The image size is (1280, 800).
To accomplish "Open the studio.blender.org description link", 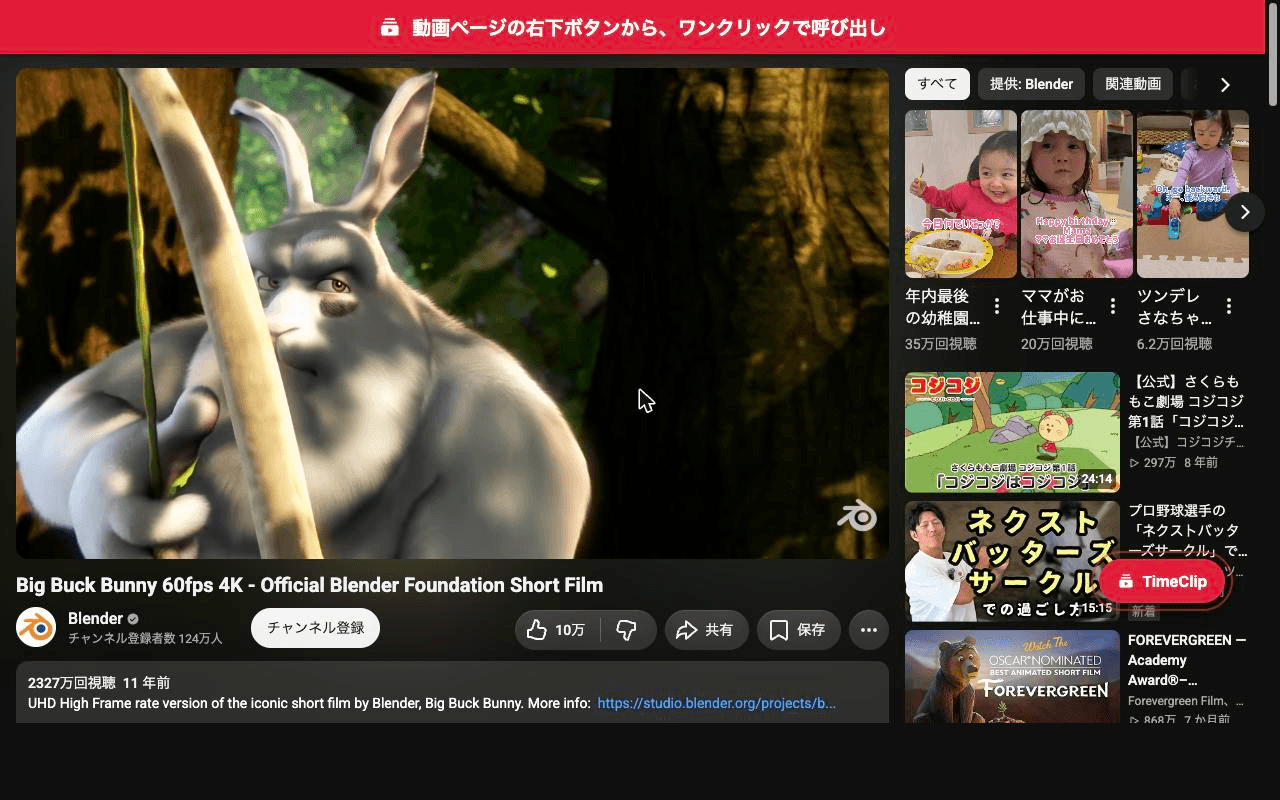I will point(716,703).
